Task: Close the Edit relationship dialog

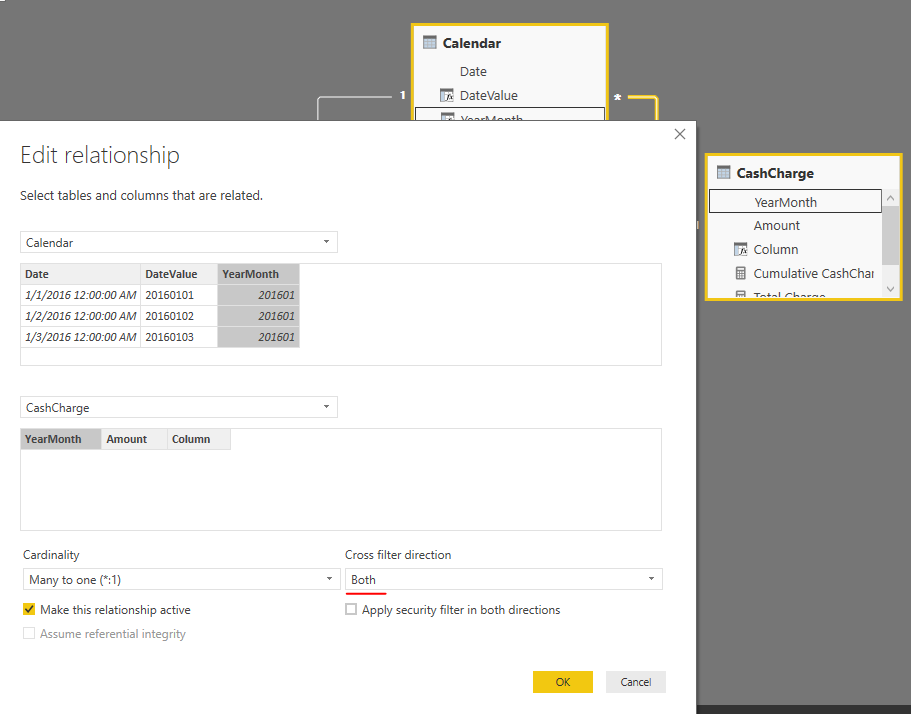Action: [x=680, y=134]
